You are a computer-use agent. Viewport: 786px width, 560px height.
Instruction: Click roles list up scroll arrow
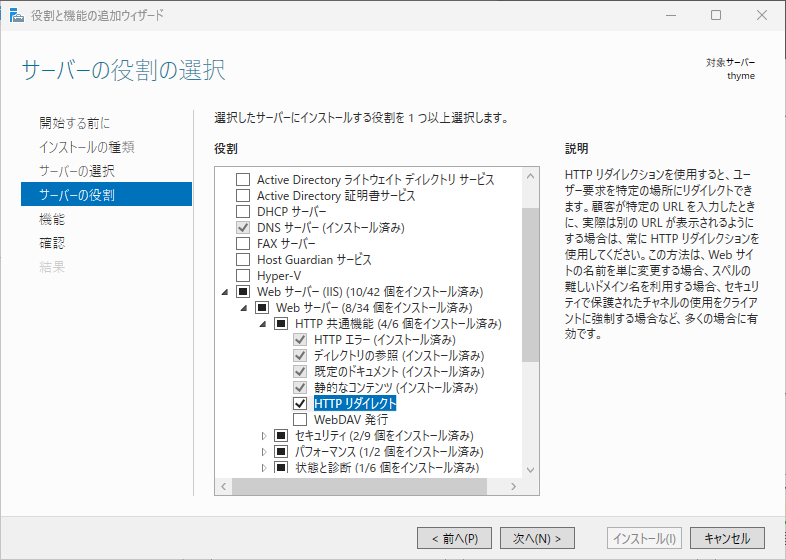(530, 176)
